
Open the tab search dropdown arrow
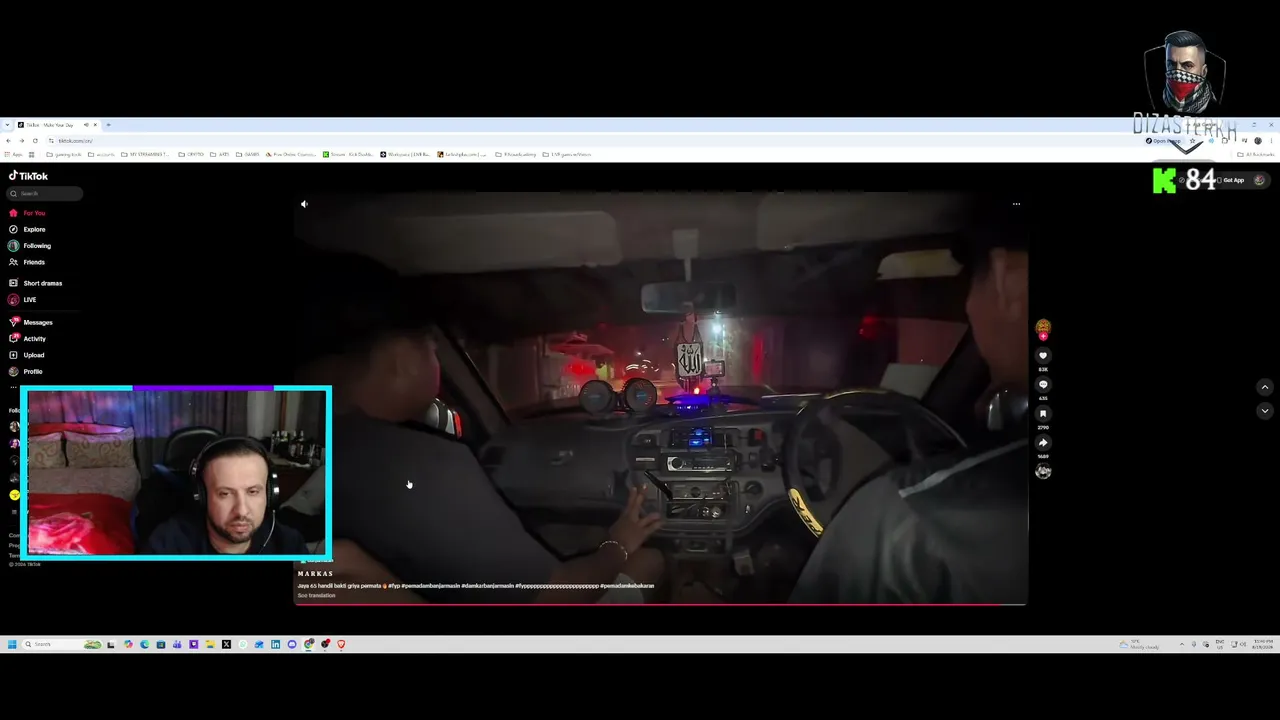(x=8, y=125)
